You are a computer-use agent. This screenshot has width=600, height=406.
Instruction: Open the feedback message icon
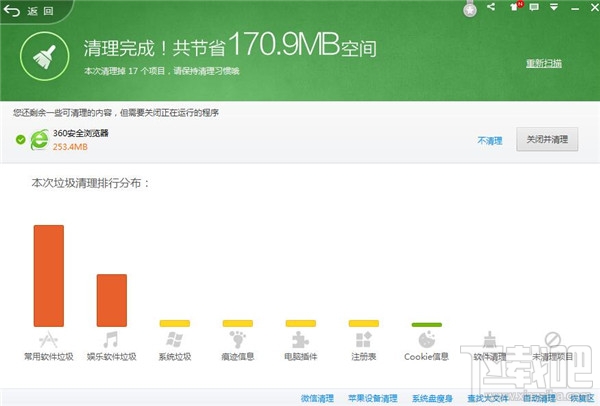pyautogui.click(x=534, y=7)
